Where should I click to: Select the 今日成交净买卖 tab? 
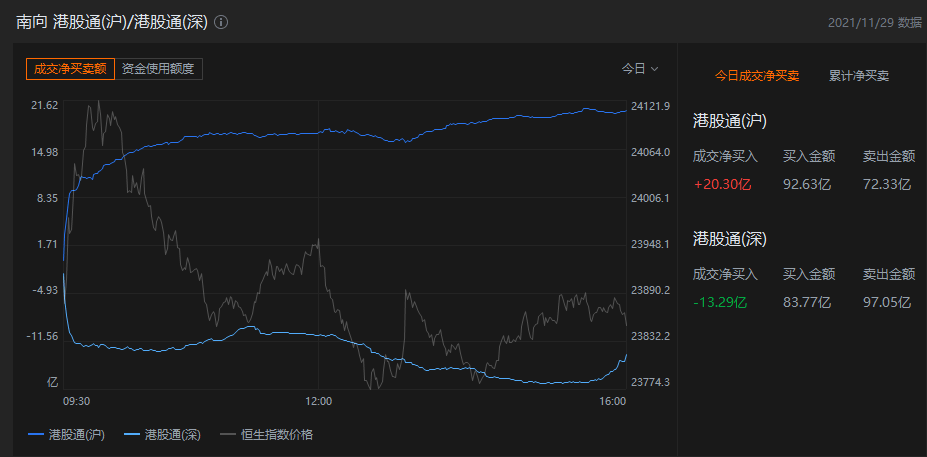[x=757, y=76]
